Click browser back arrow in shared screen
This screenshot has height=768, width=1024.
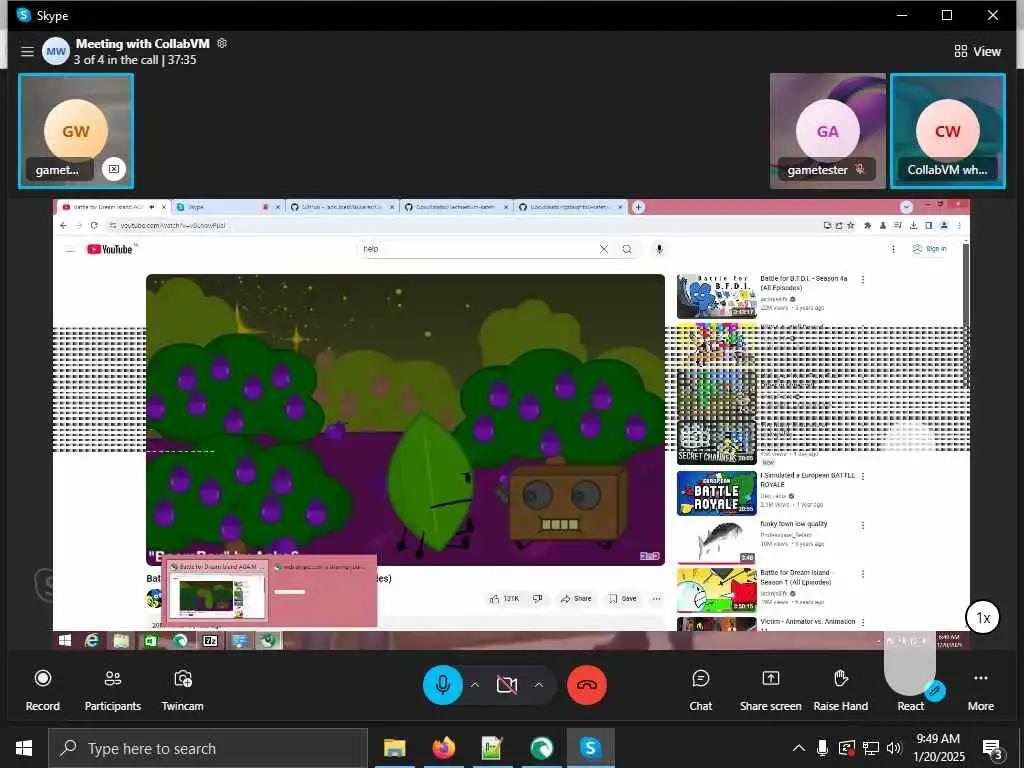pyautogui.click(x=63, y=225)
